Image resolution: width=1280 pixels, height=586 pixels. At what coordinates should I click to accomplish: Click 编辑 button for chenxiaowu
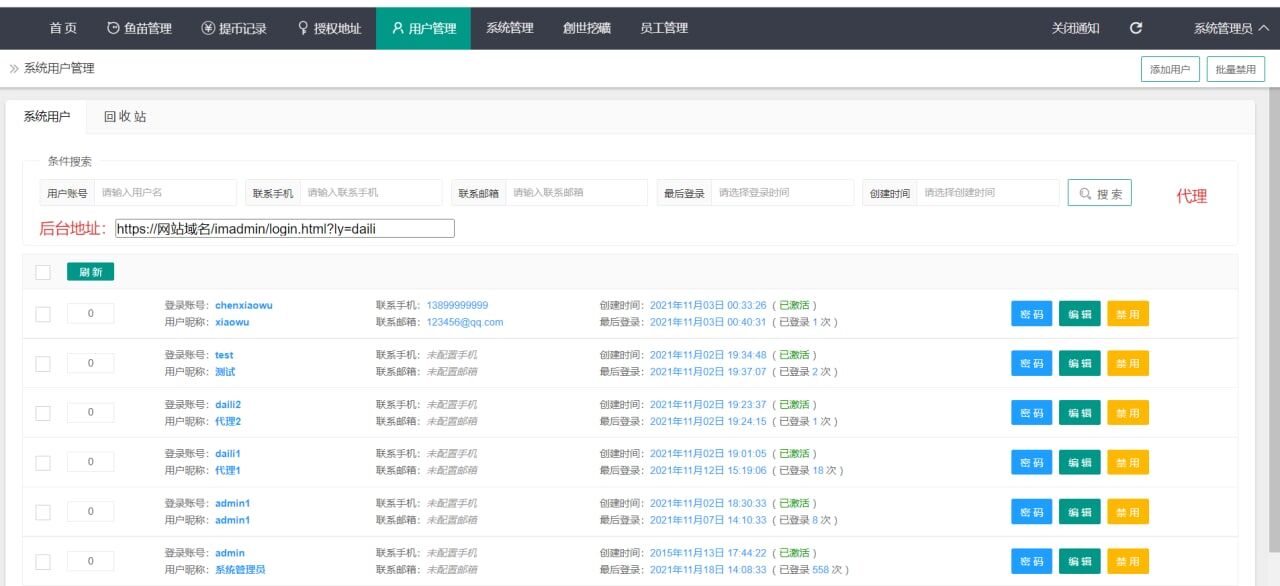tap(1080, 314)
